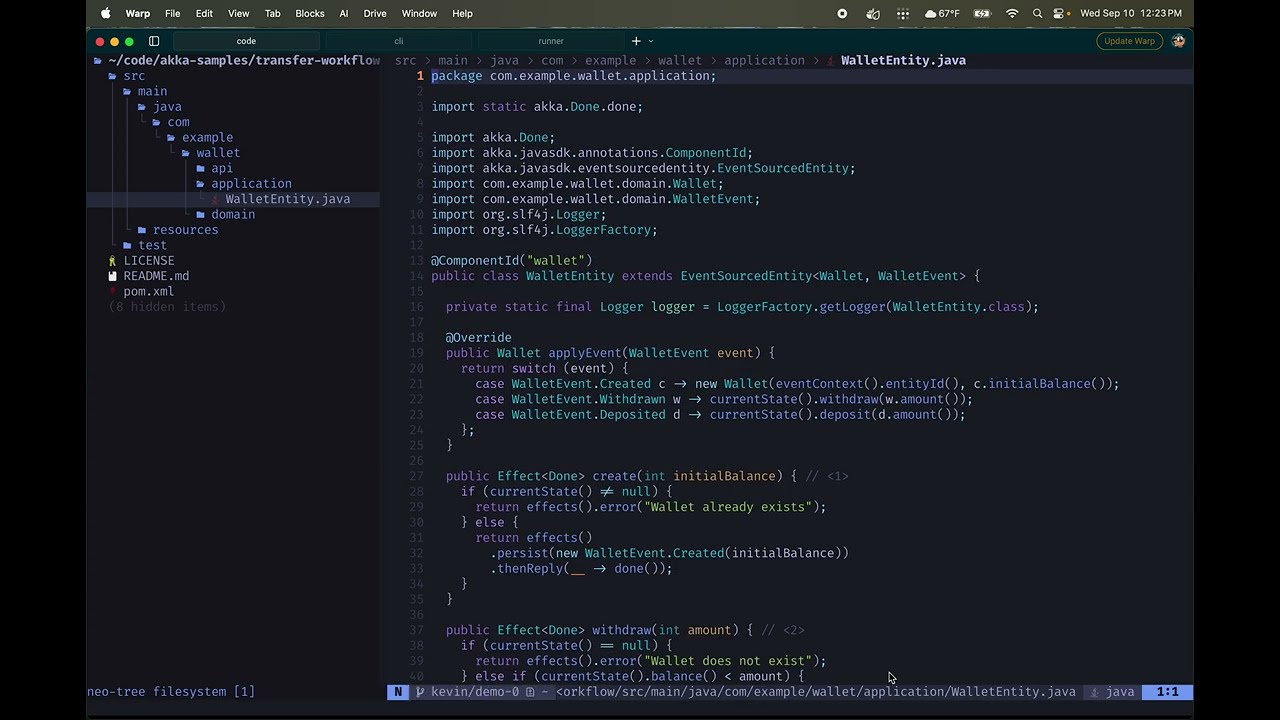
Task: Open the Warp application menu
Action: click(x=138, y=13)
